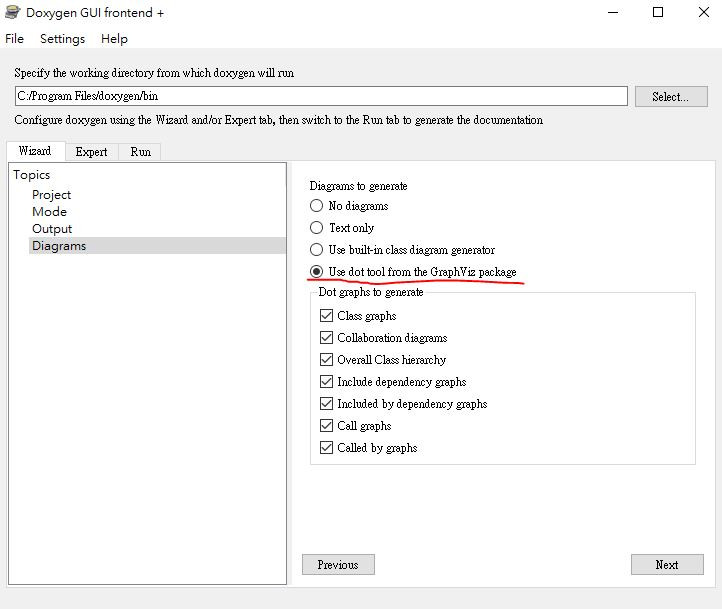Viewport: 722px width, 609px height.
Task: Maximize the Doxygen window
Action: (658, 12)
